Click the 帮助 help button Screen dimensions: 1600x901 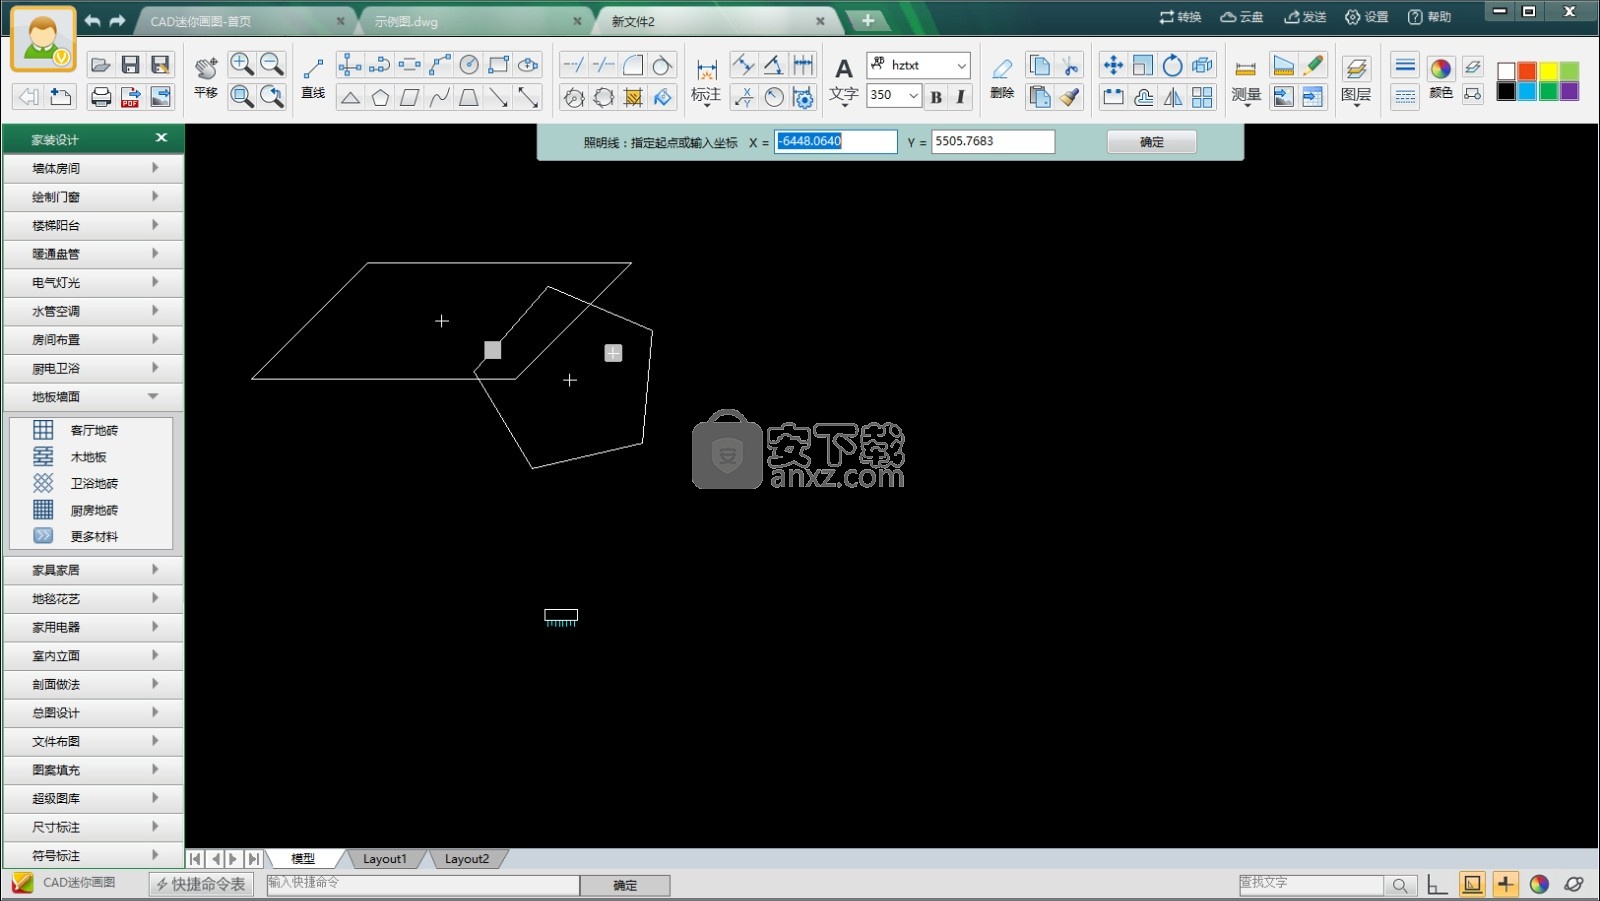point(1429,17)
